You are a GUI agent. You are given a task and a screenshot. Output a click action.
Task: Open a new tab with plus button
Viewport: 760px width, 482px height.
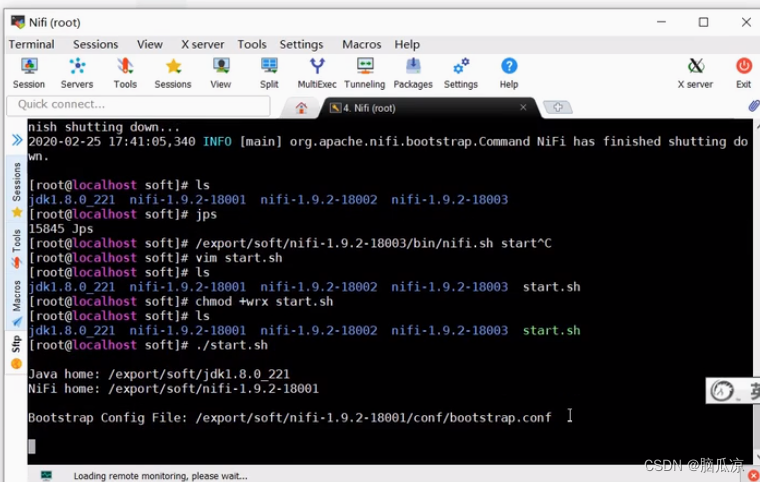pyautogui.click(x=558, y=107)
